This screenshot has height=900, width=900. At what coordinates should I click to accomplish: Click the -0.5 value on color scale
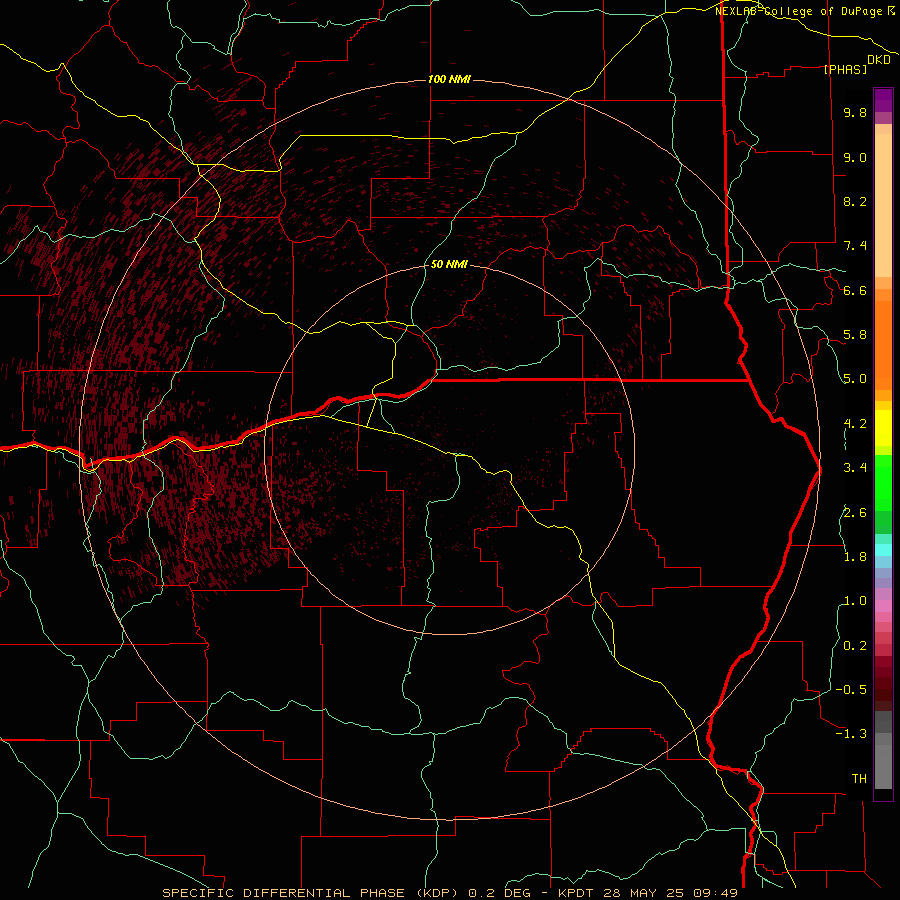851,690
